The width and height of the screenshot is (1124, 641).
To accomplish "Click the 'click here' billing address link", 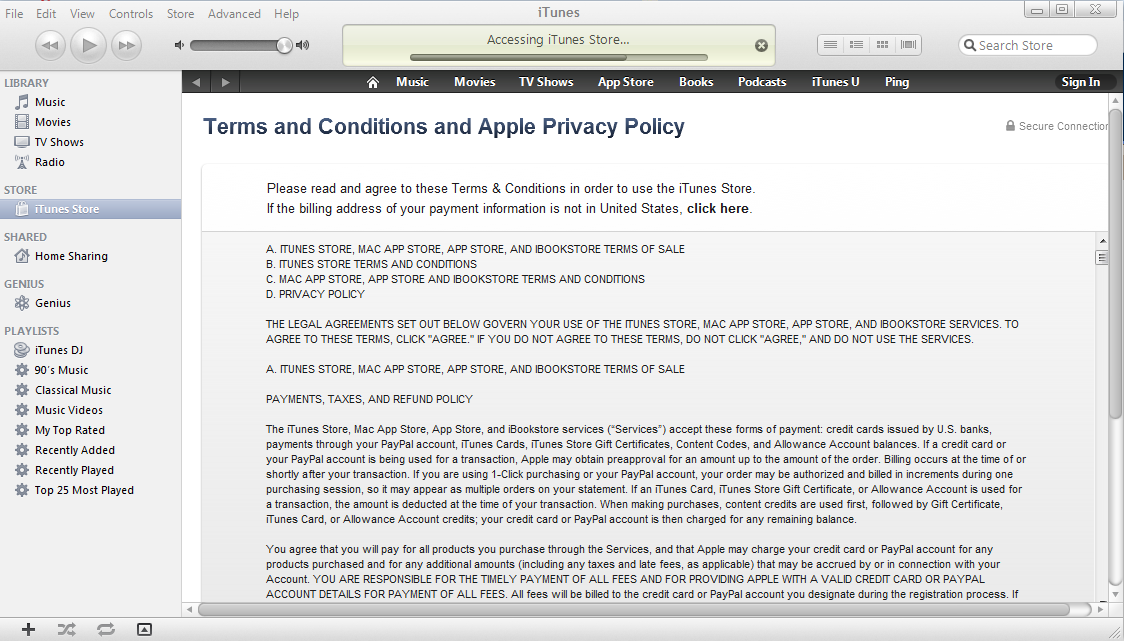I will [718, 209].
